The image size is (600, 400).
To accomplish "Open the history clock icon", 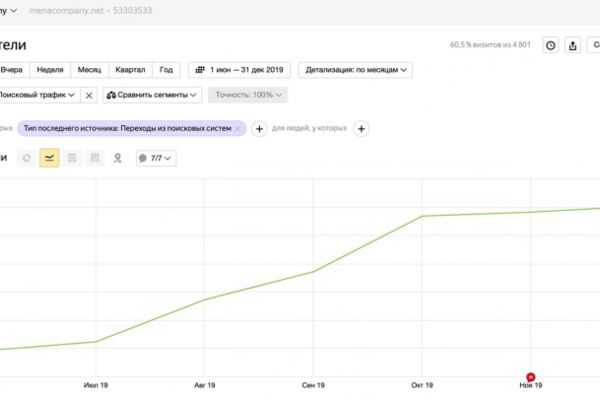I will (x=551, y=45).
